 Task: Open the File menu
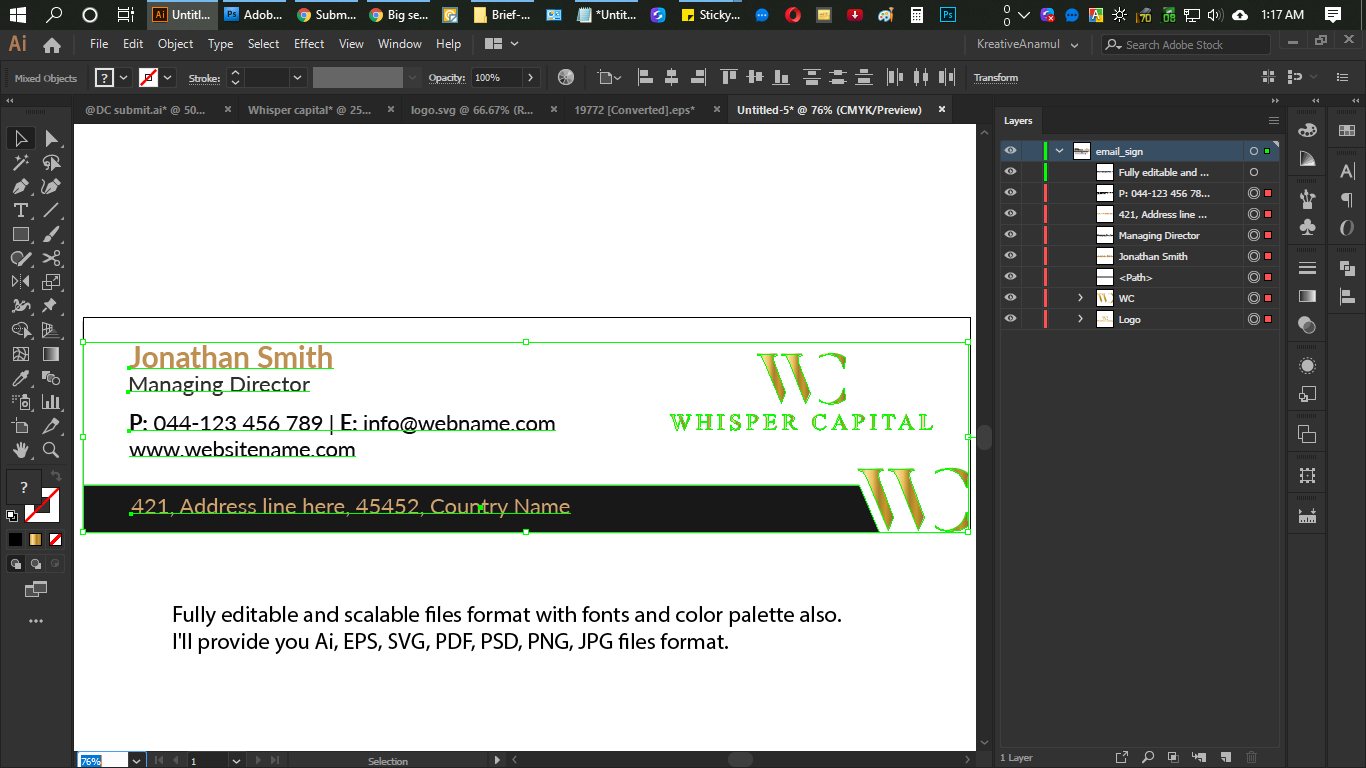pos(99,44)
